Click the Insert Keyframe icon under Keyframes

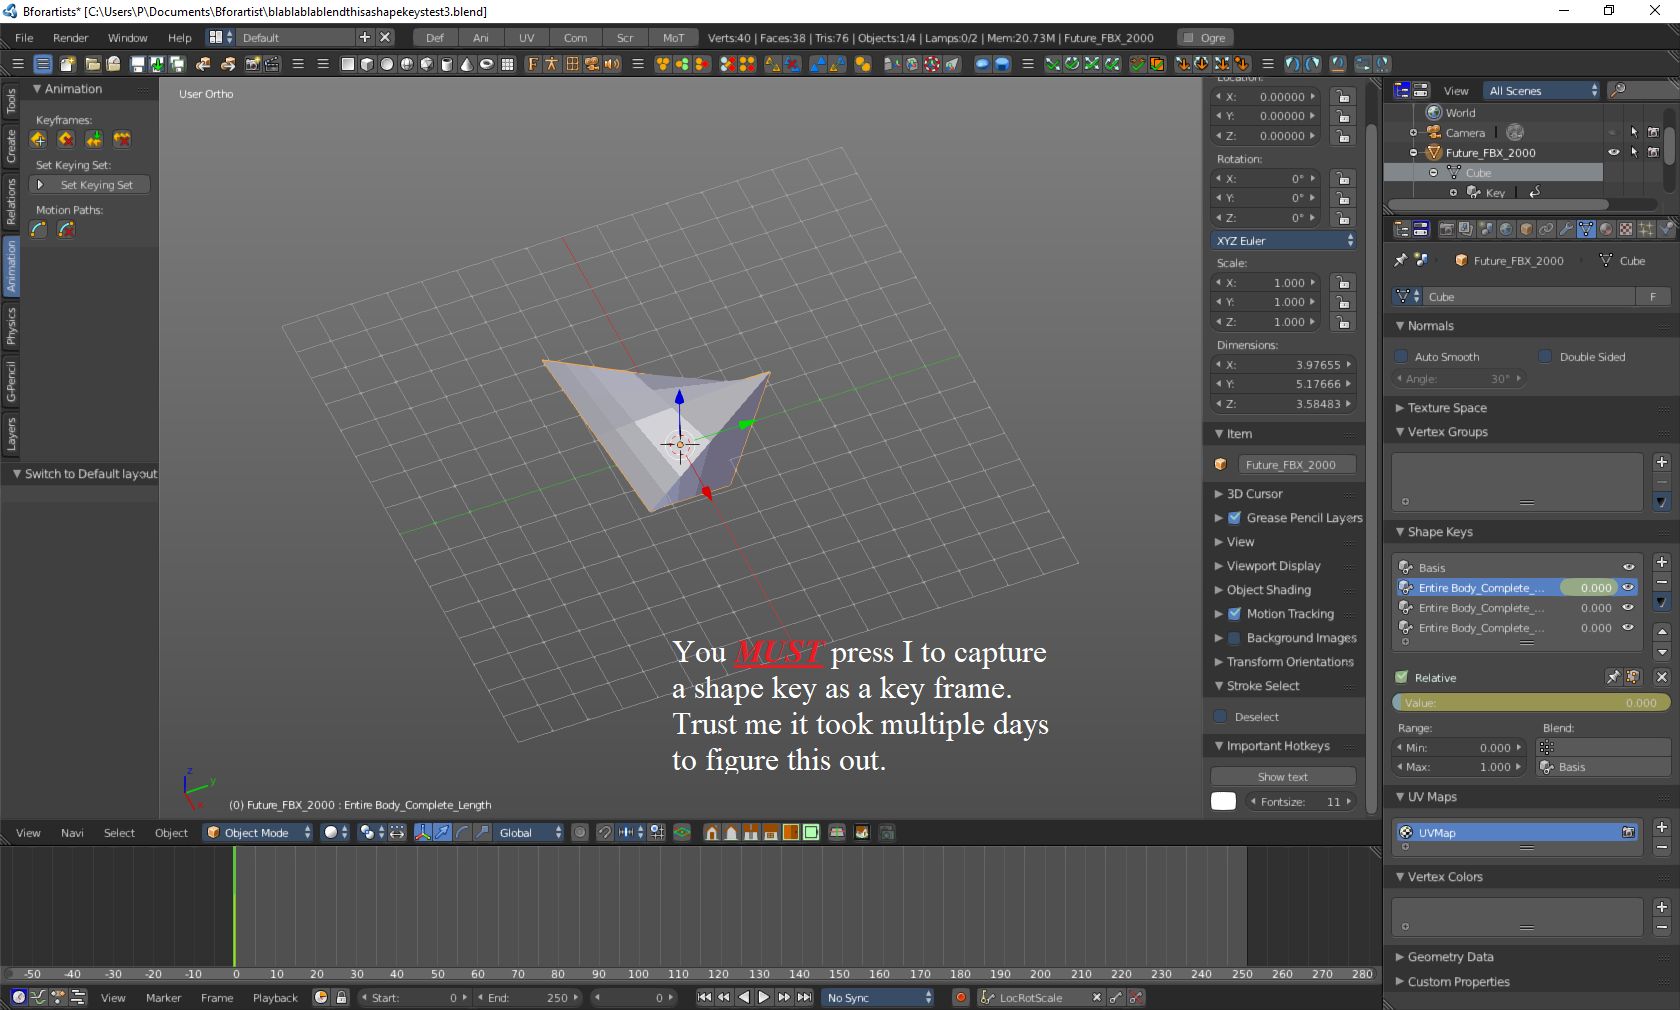tap(39, 140)
